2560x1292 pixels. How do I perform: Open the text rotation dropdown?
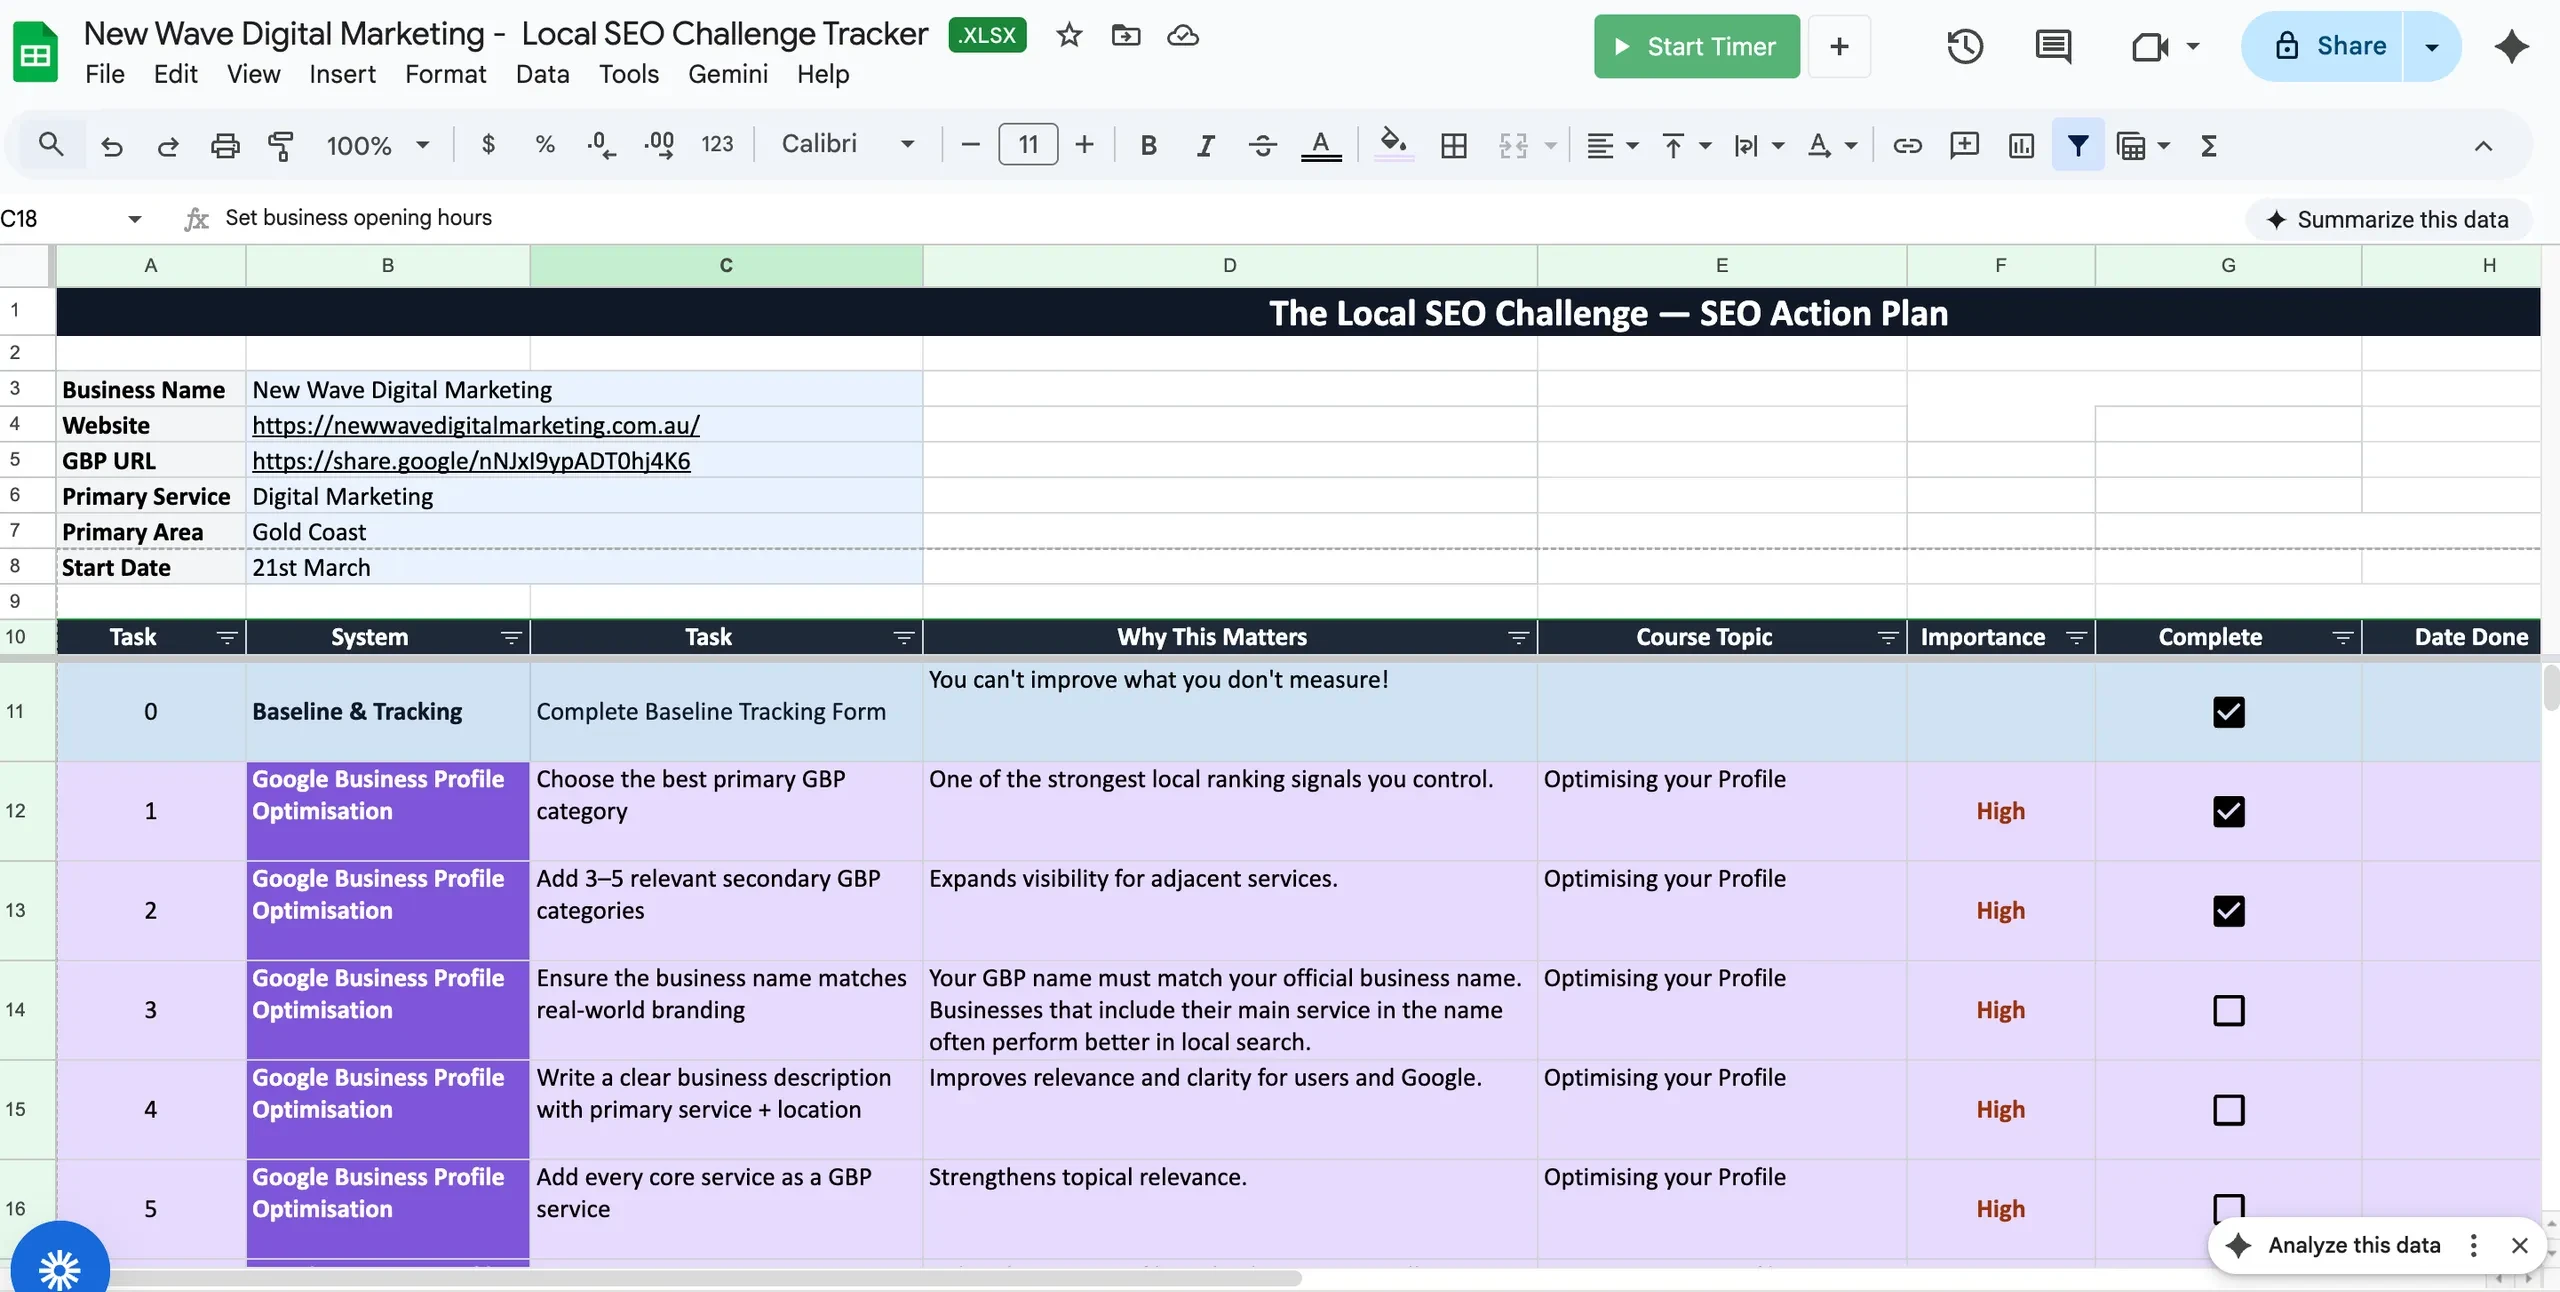(x=1832, y=146)
